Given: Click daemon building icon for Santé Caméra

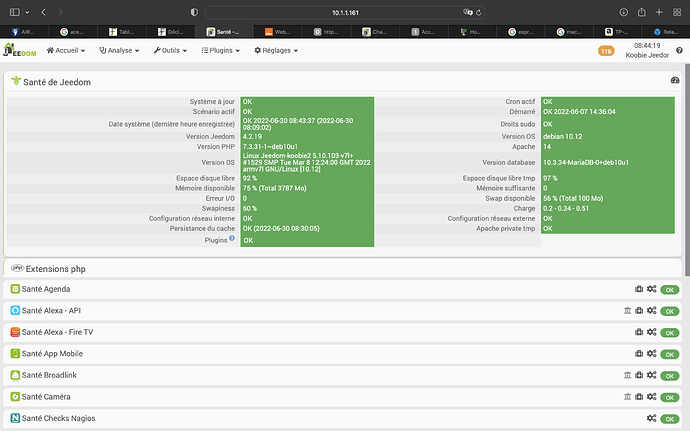Looking at the screenshot, I should pos(628,397).
